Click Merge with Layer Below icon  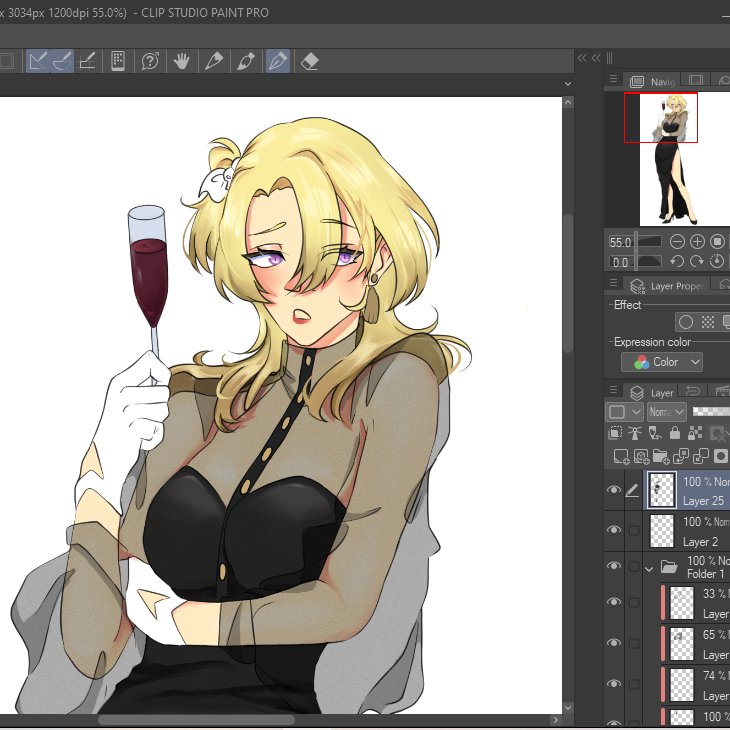(700, 456)
